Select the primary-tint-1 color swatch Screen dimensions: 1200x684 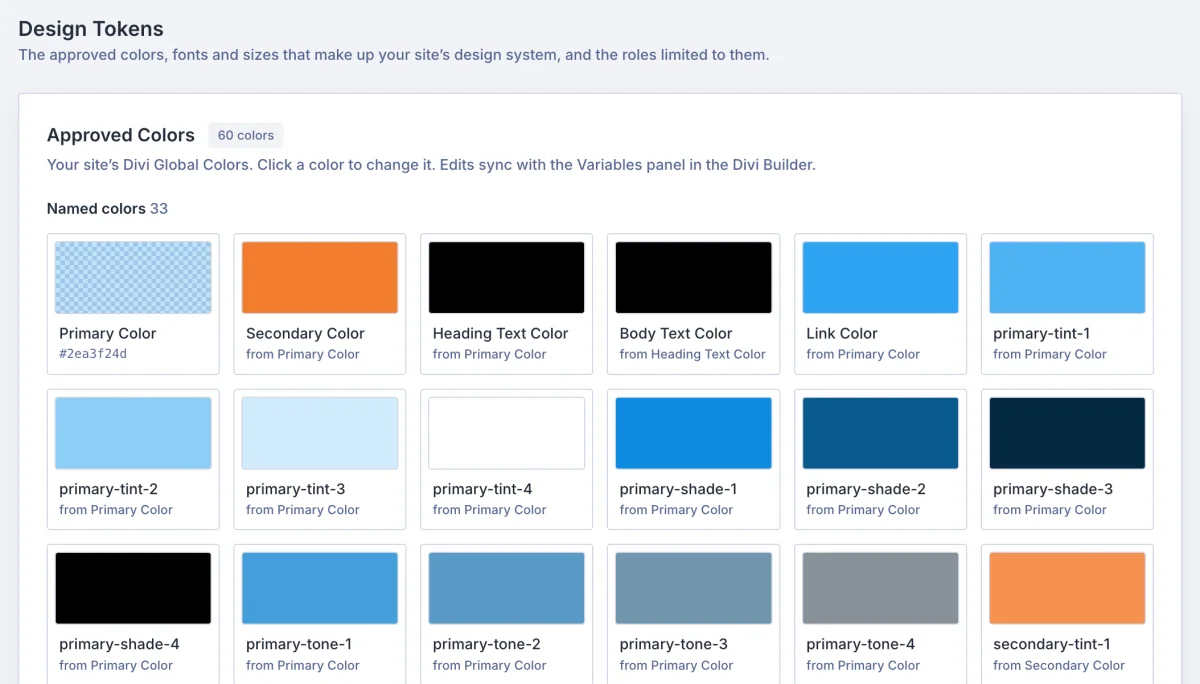point(1067,278)
